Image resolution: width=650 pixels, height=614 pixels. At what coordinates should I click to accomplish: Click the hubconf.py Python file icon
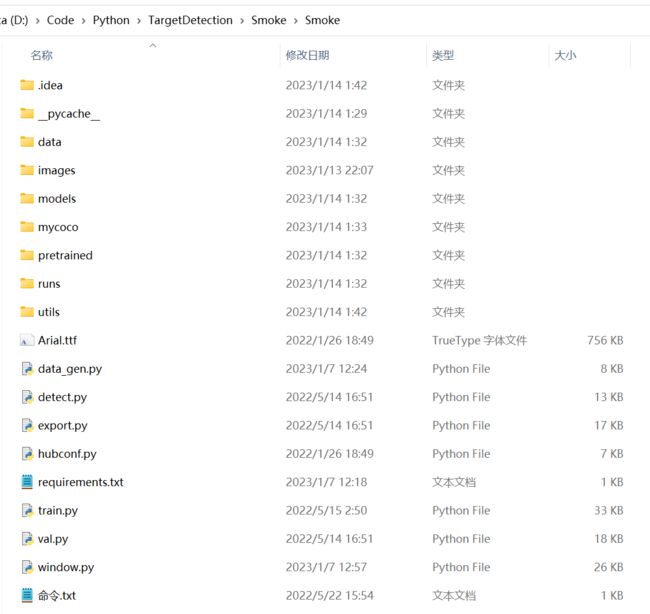pos(27,454)
